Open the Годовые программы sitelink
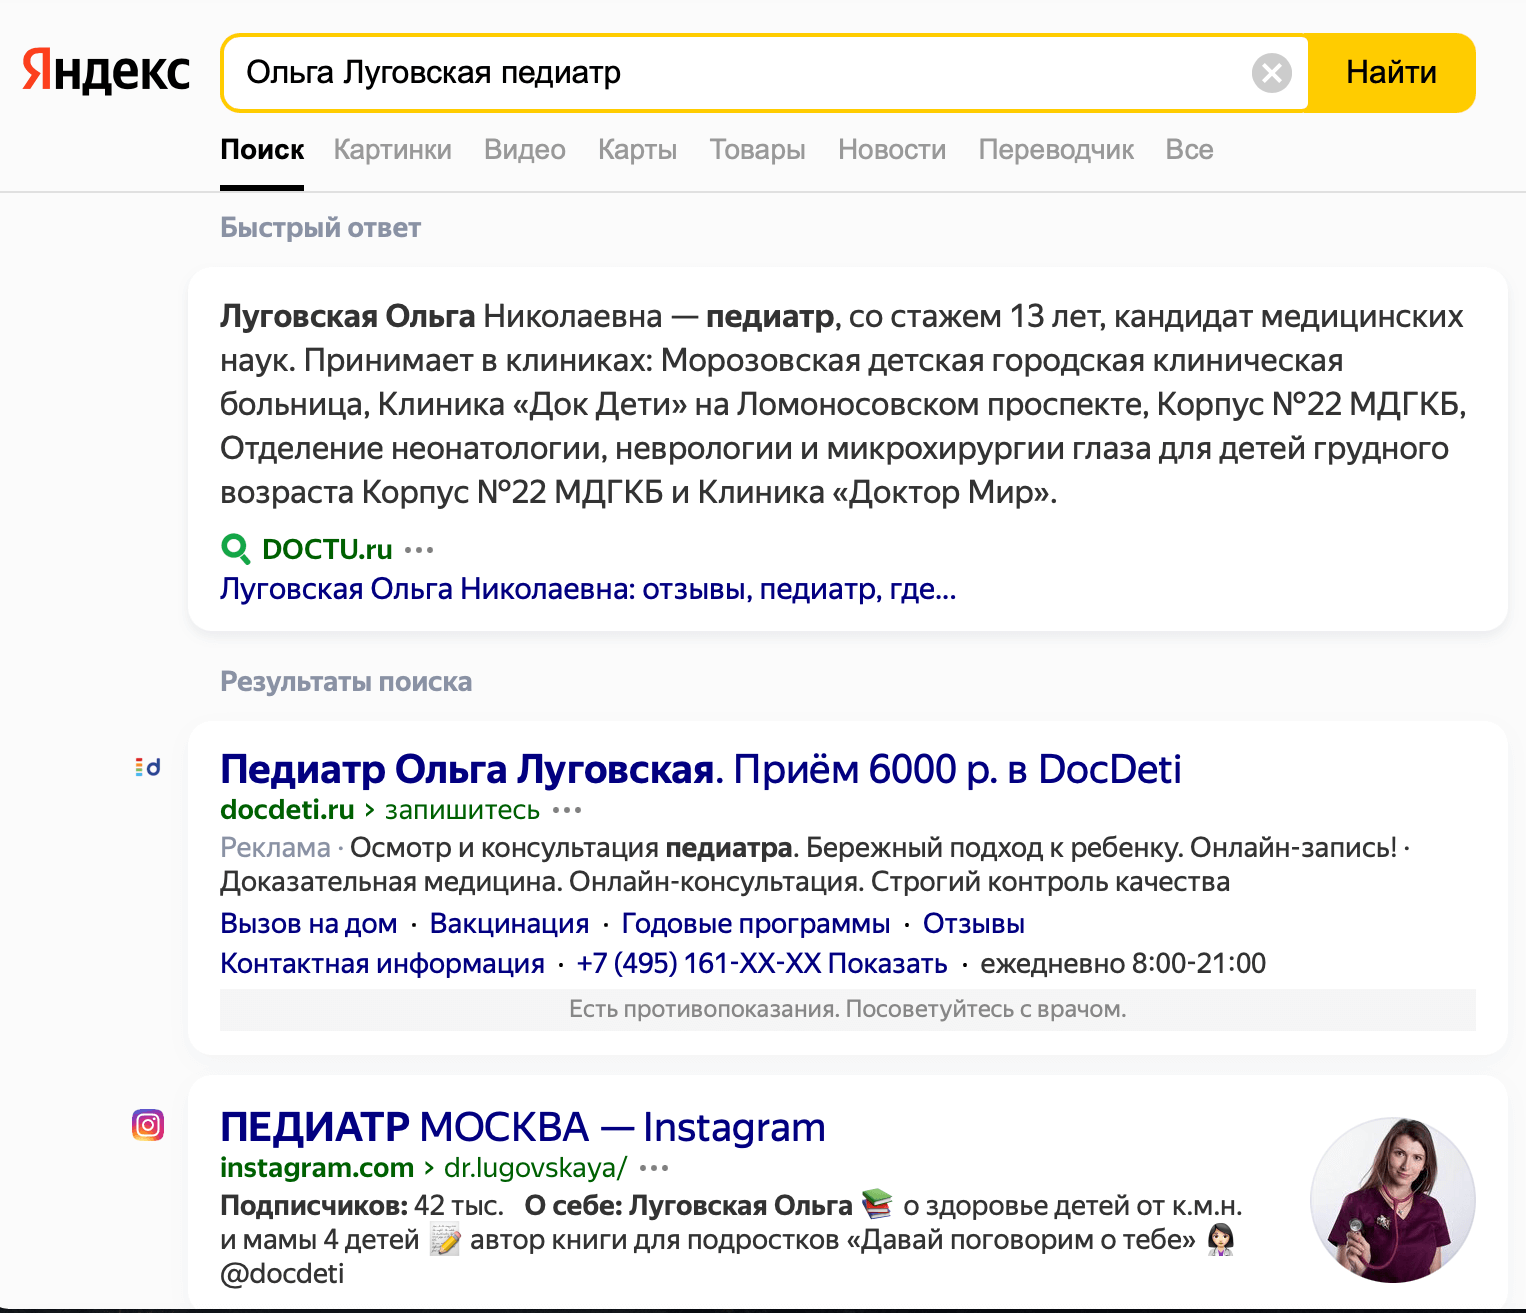The width and height of the screenshot is (1526, 1313). [756, 923]
